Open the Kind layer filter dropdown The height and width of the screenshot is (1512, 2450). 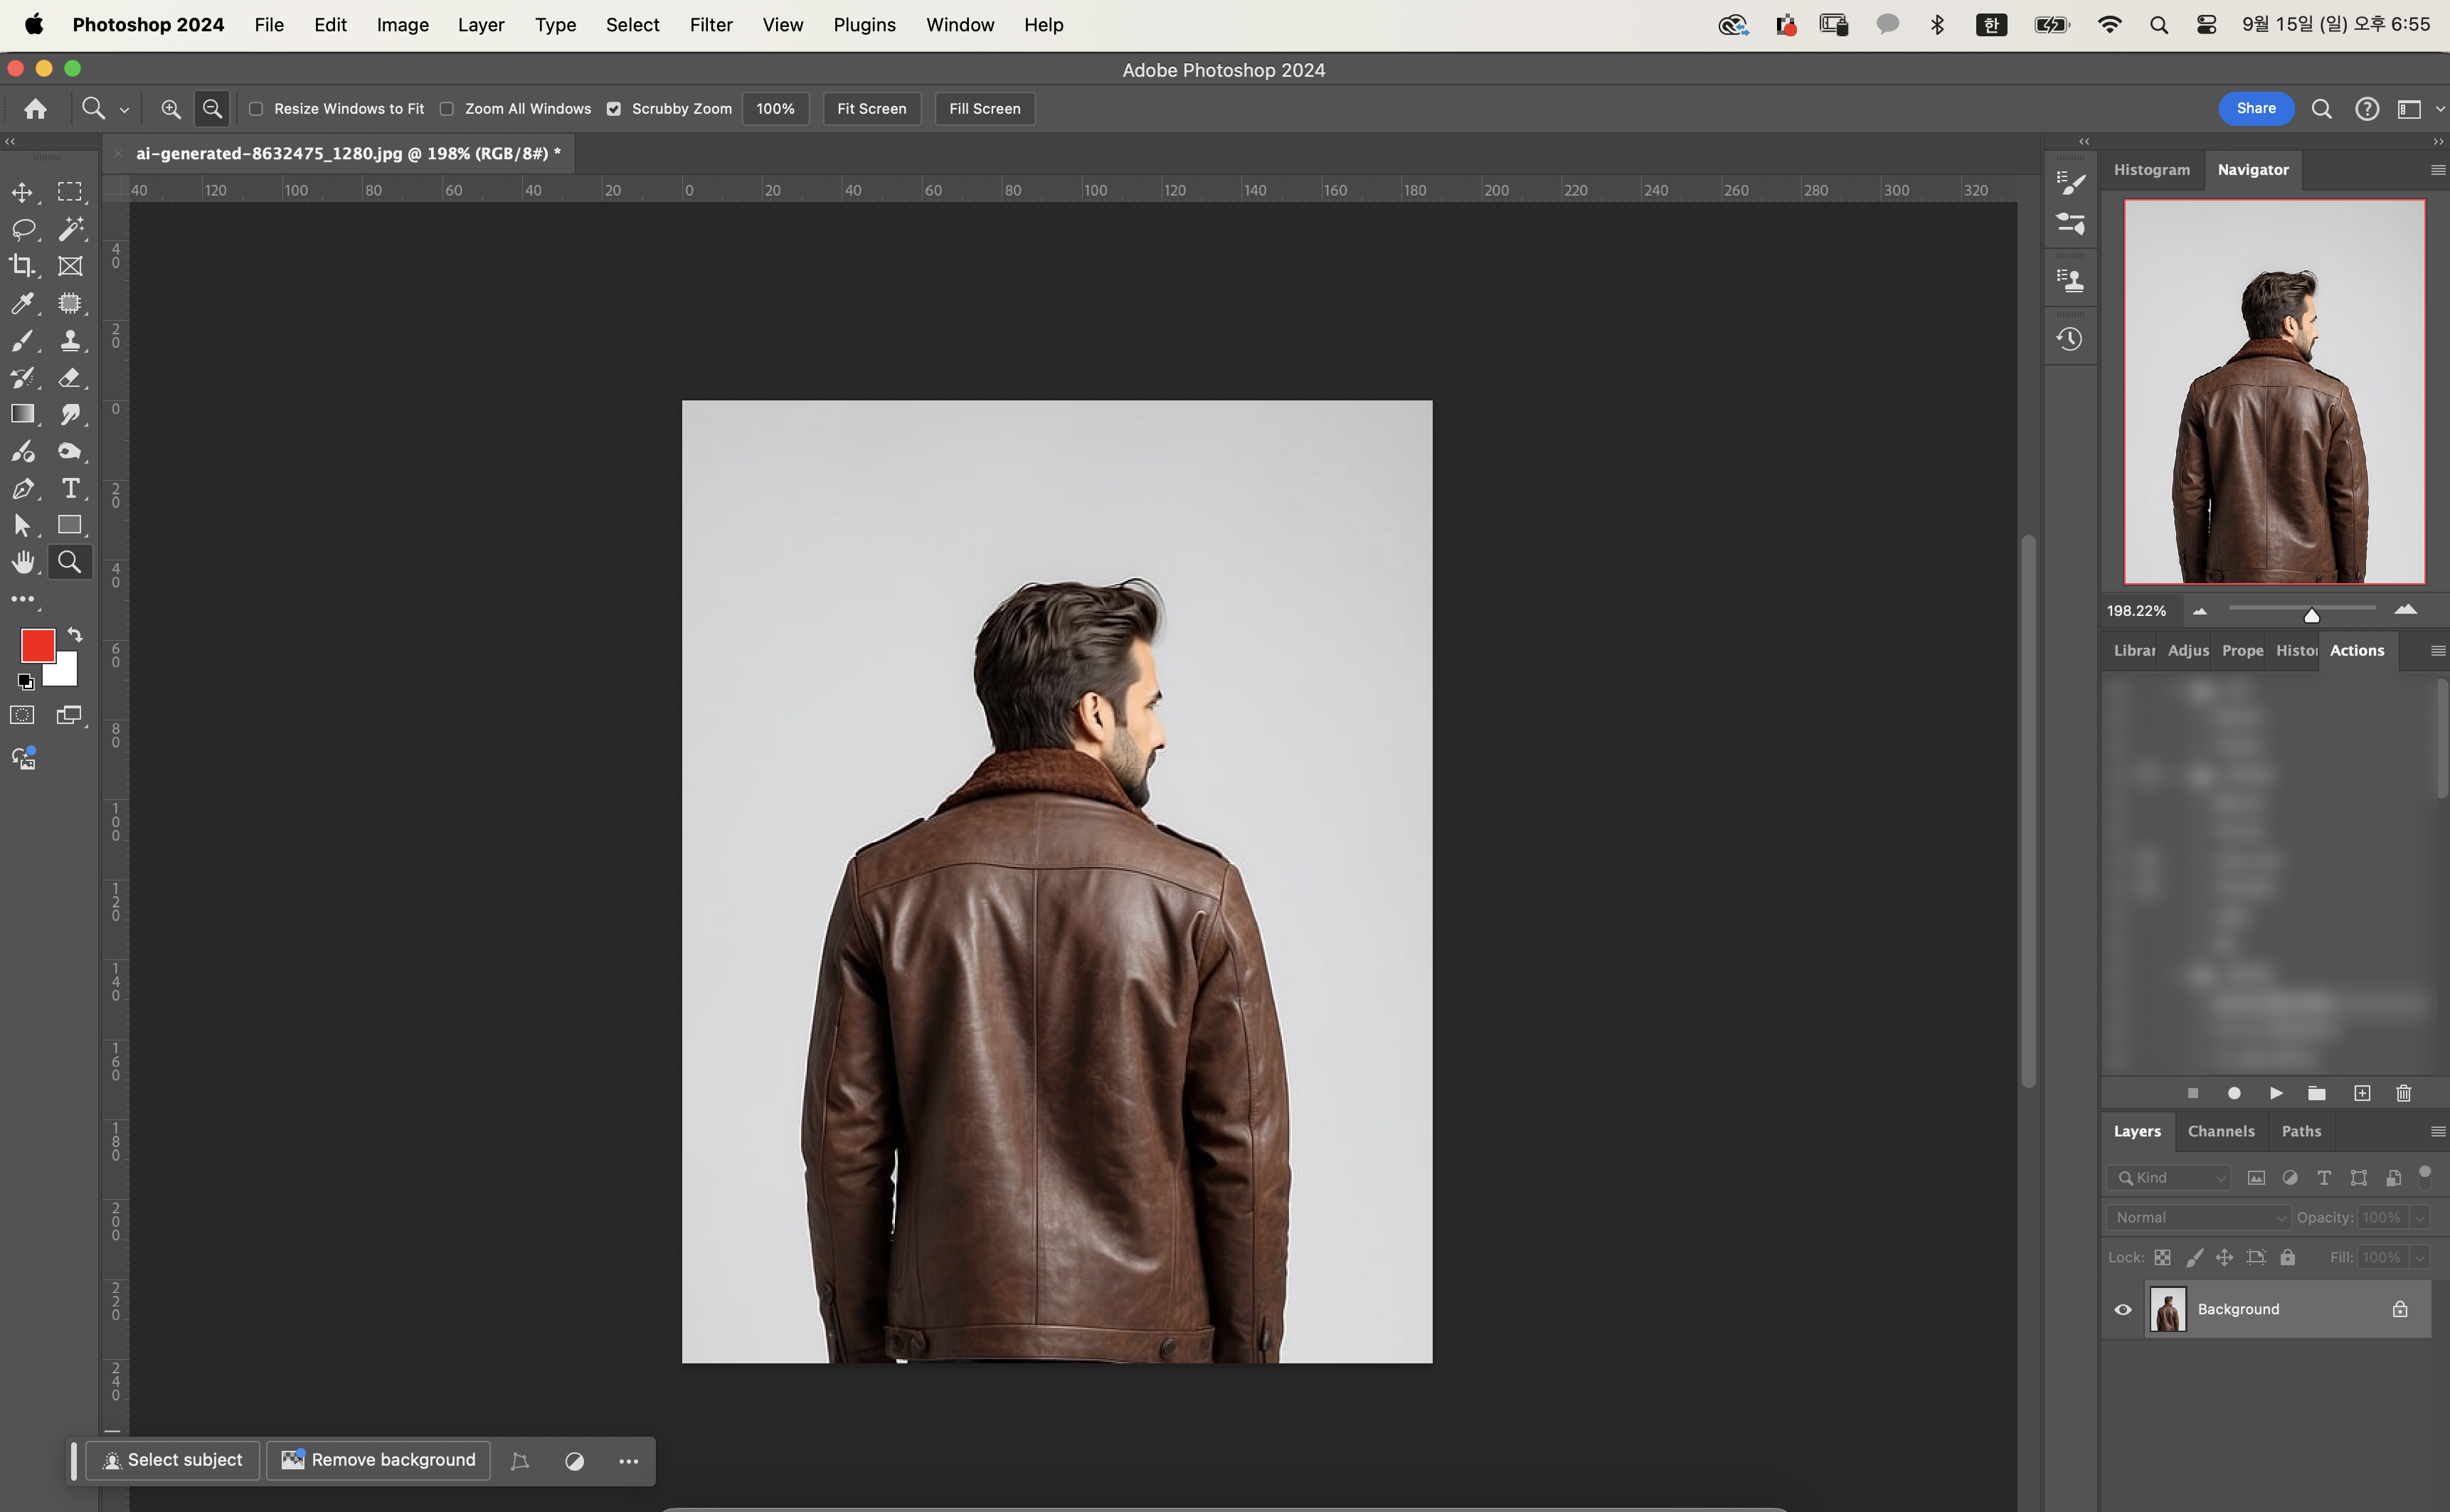(x=2168, y=1177)
